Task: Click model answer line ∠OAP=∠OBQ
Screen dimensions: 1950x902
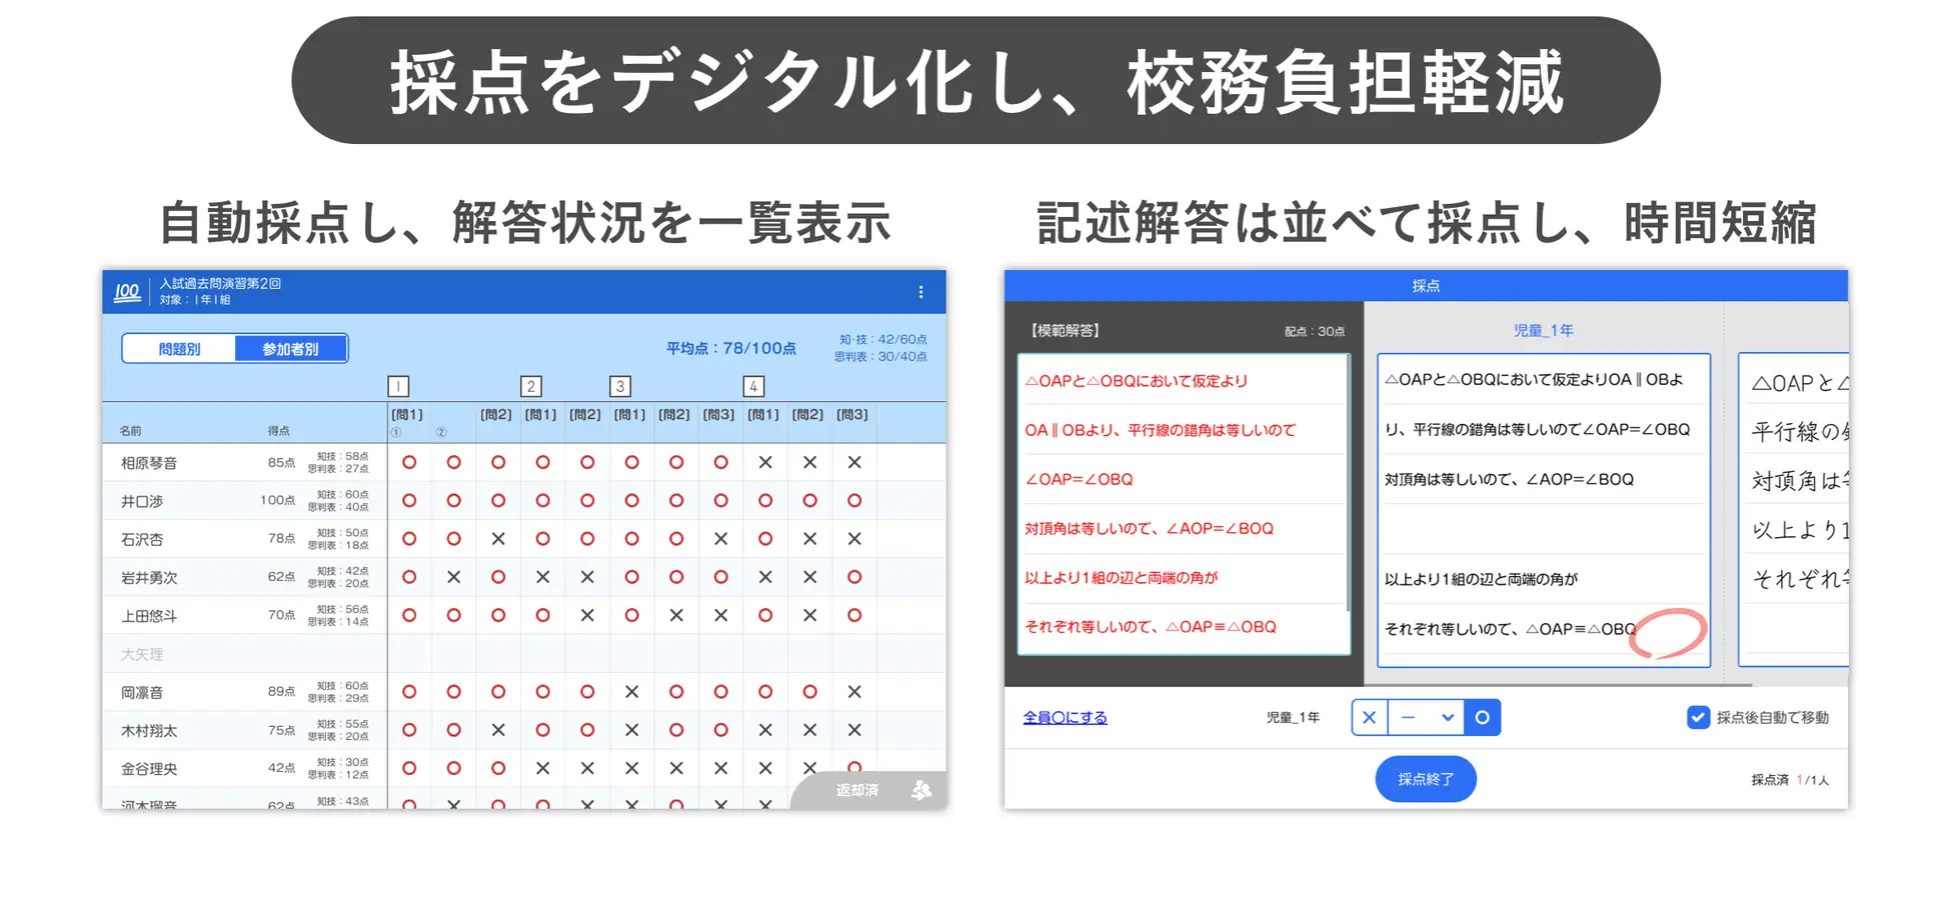Action: (x=1079, y=479)
